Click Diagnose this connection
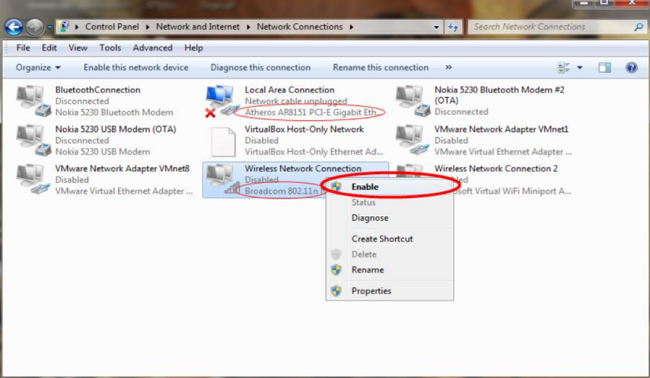Screen dimensions: 650x378 pos(260,68)
